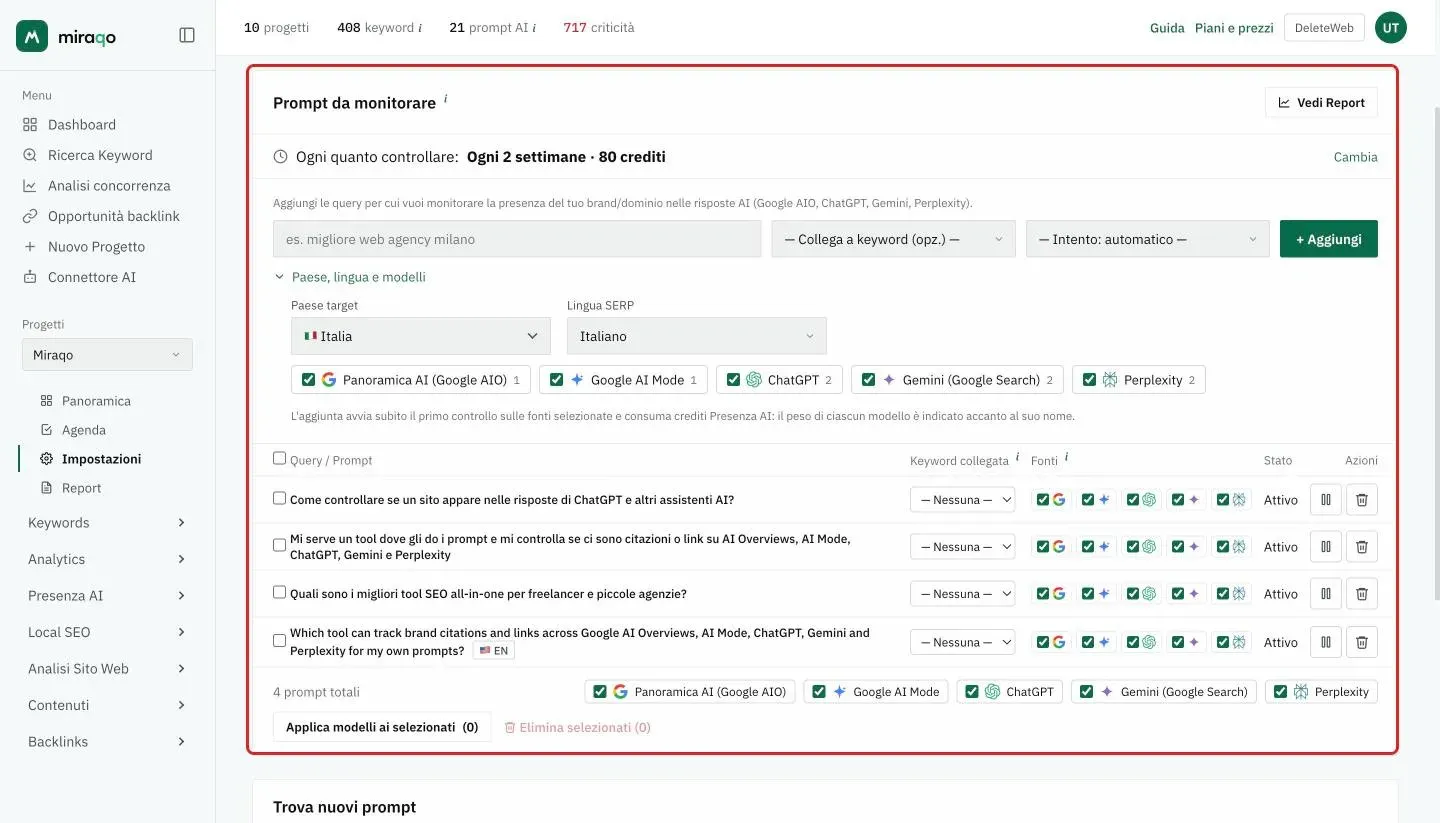This screenshot has width=1440, height=823.
Task: Uncheck Perplexity model with weight 2
Action: (x=1089, y=380)
